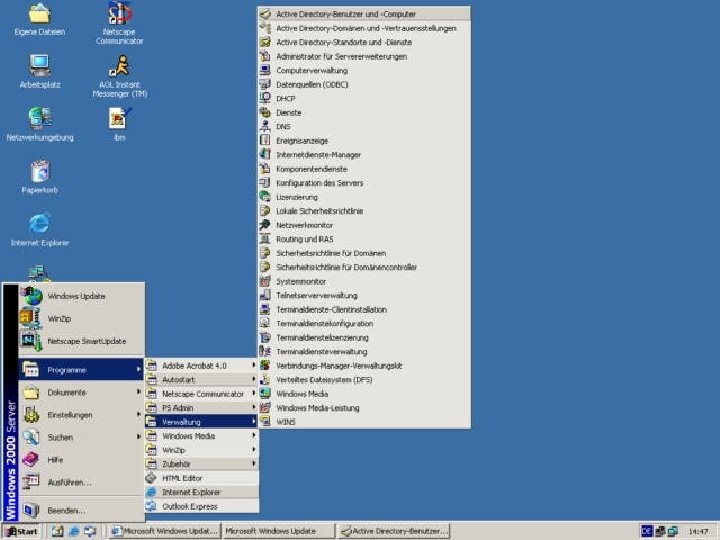This screenshot has width=720, height=540.
Task: Select Telnetserververwaltung entry
Action: (364, 295)
